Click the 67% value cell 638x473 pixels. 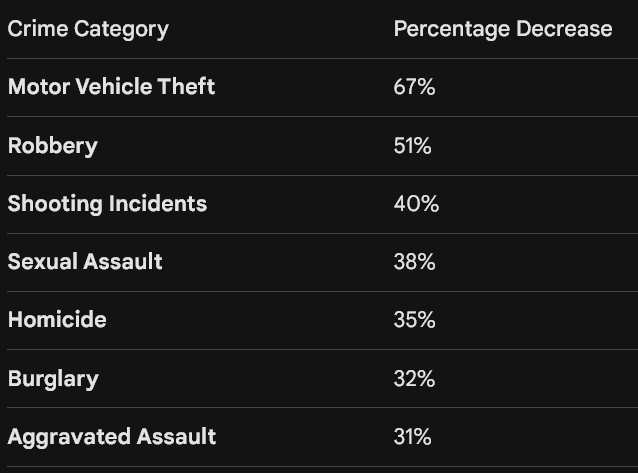tap(414, 87)
